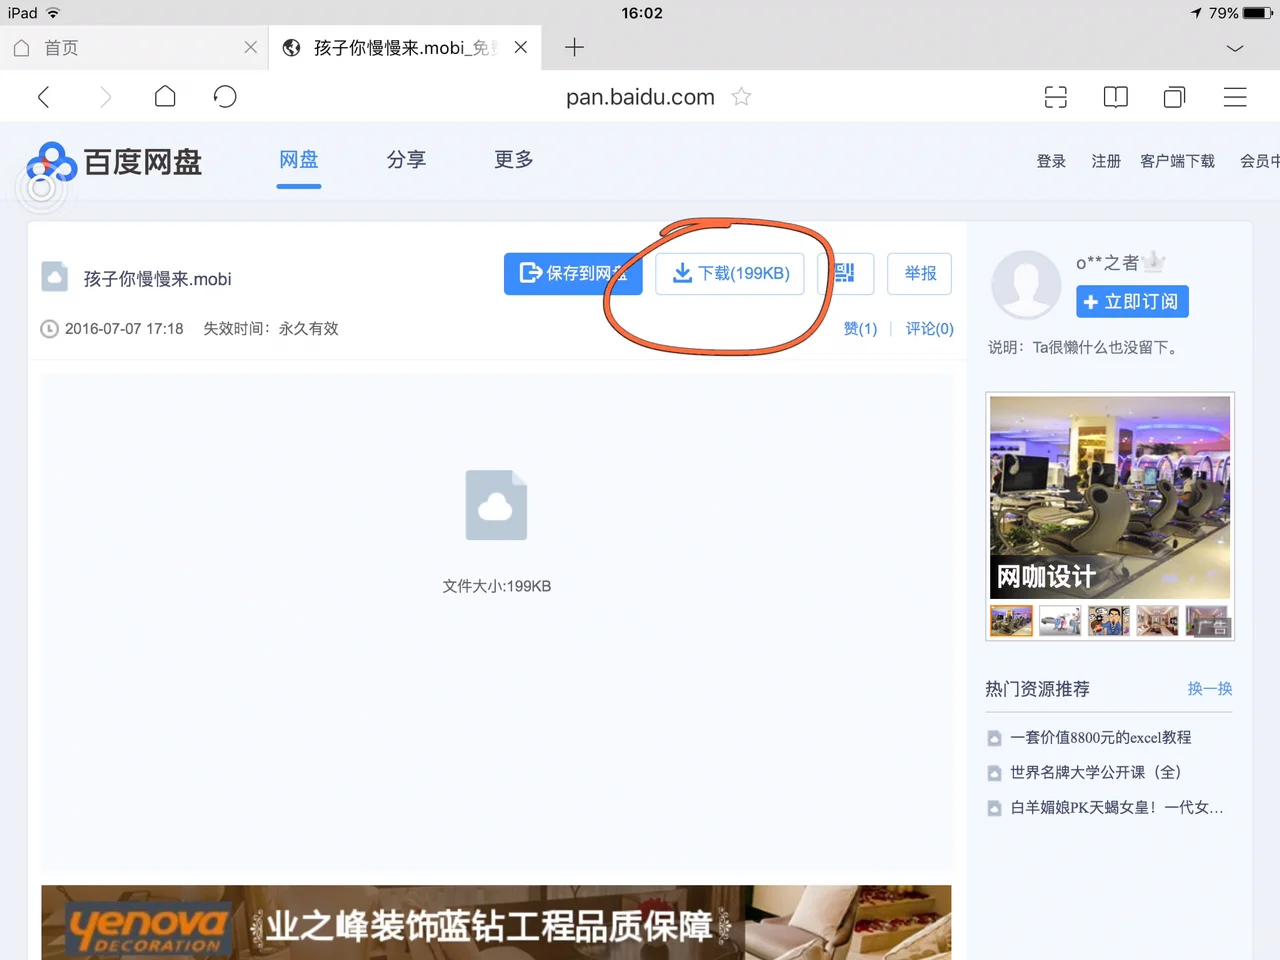
Task: Click the 举报 button
Action: pos(920,273)
